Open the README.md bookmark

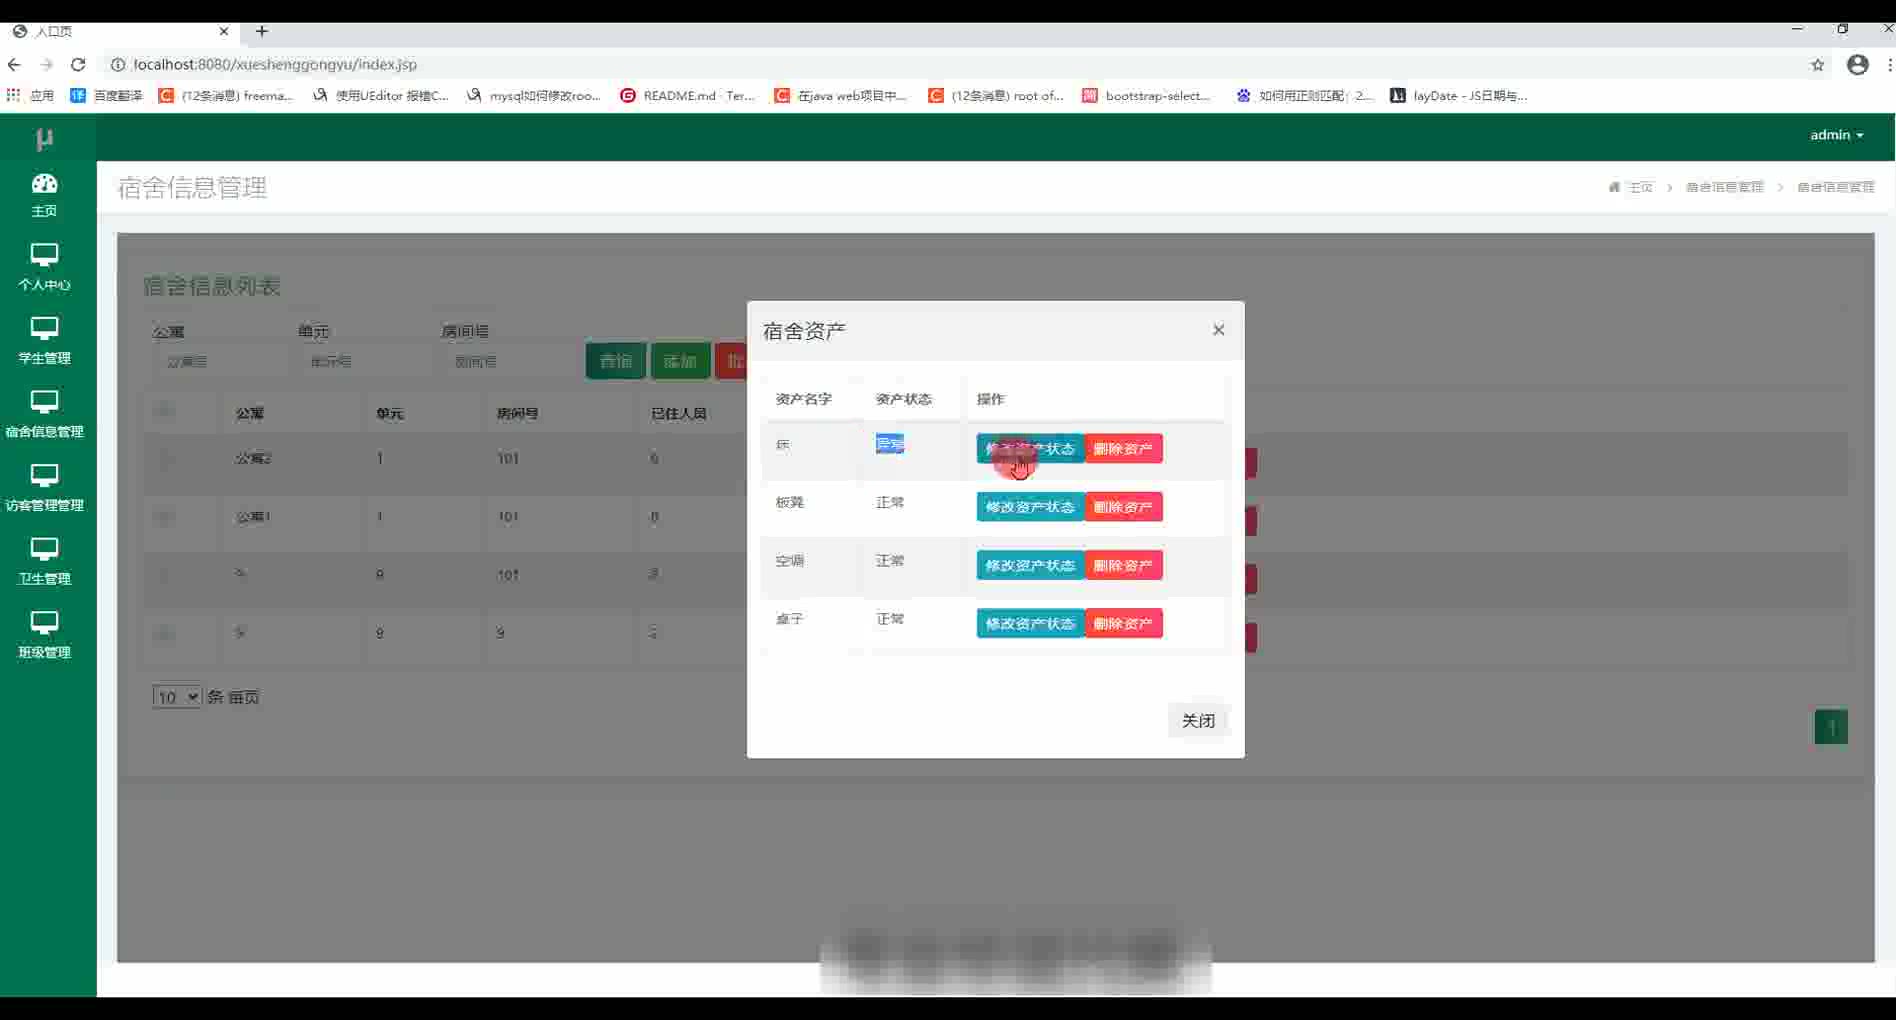pyautogui.click(x=688, y=95)
